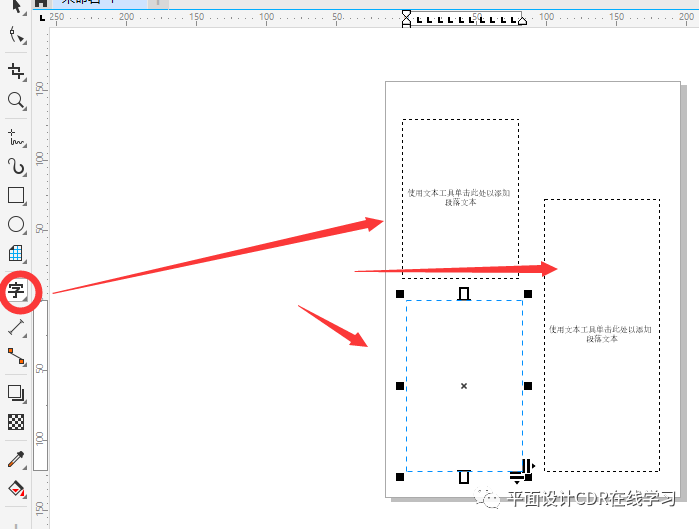Select the Interactive Fill bucket tool

[x=16, y=489]
